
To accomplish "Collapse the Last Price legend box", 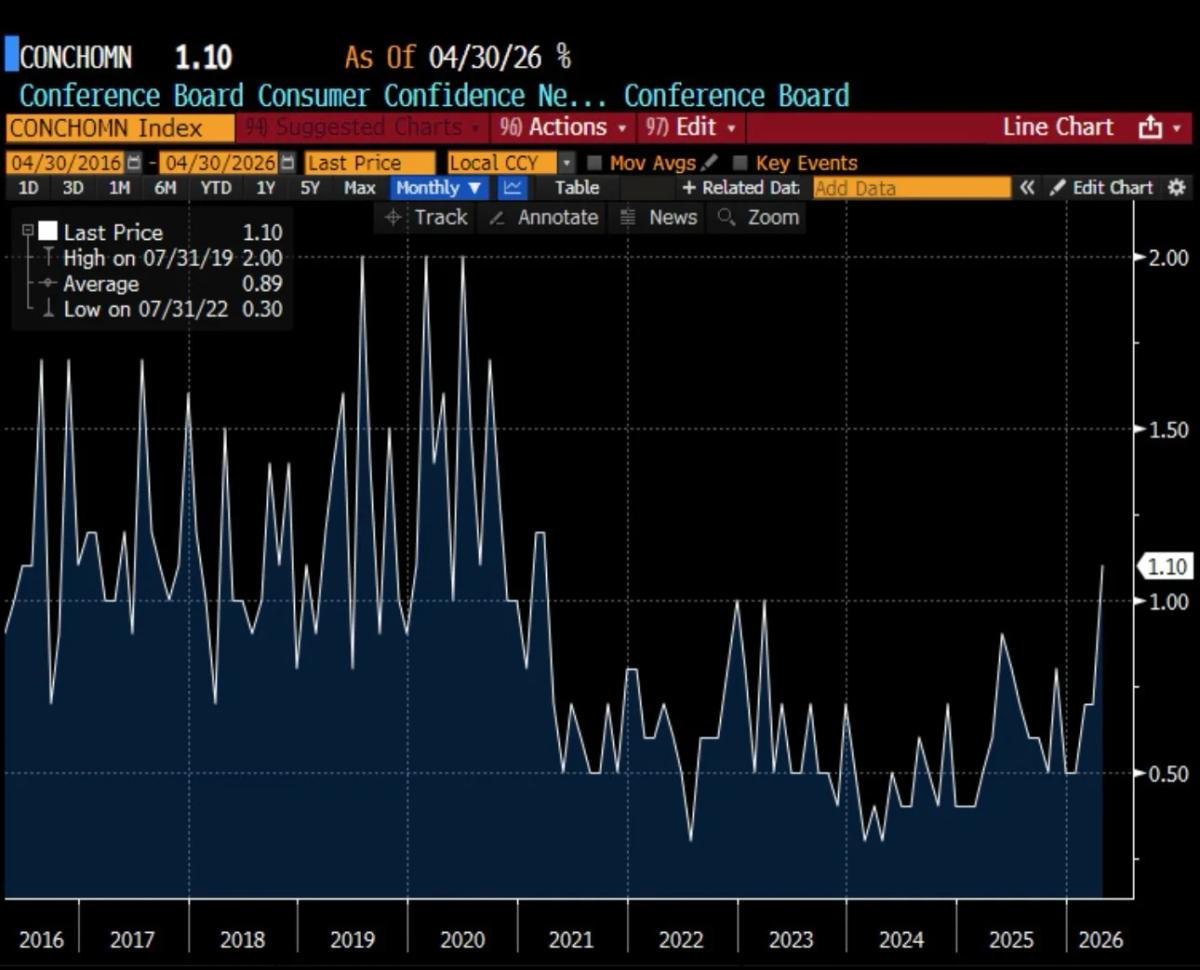I will (28, 231).
